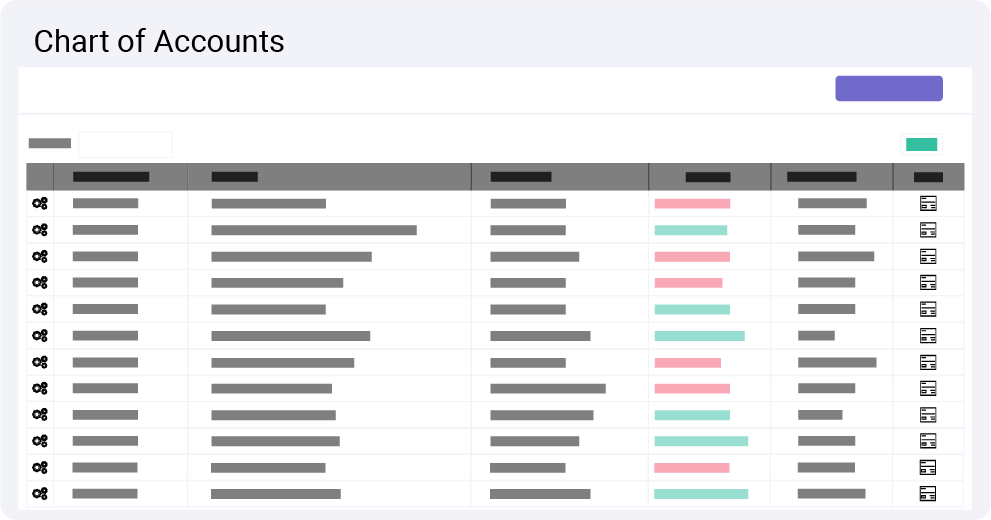Open the gear settings icon in third table row
Viewport: 991px width, 520px height.
[x=40, y=257]
